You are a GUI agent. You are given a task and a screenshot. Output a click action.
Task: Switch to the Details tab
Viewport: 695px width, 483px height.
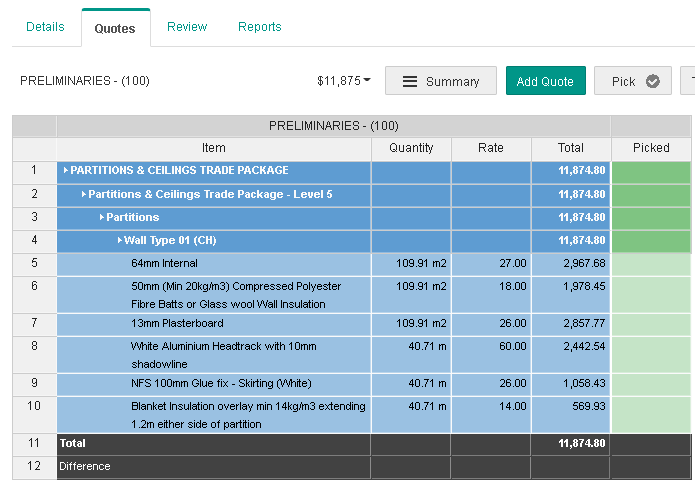coord(45,27)
